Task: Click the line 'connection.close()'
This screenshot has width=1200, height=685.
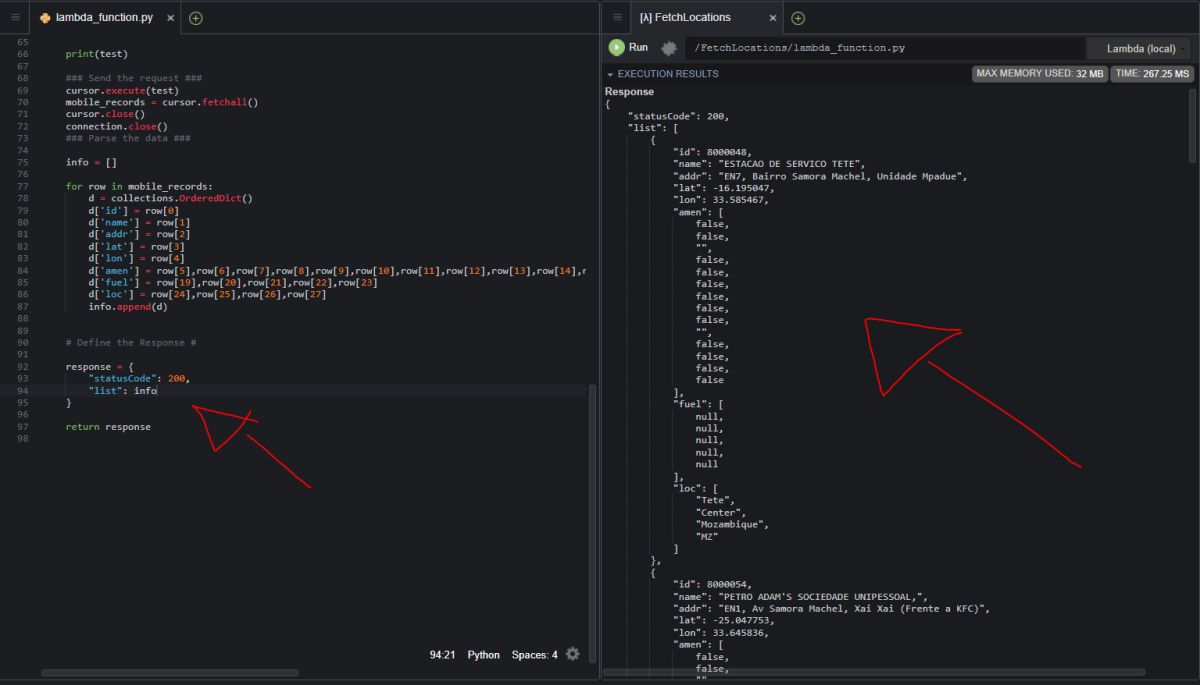Action: (x=117, y=126)
